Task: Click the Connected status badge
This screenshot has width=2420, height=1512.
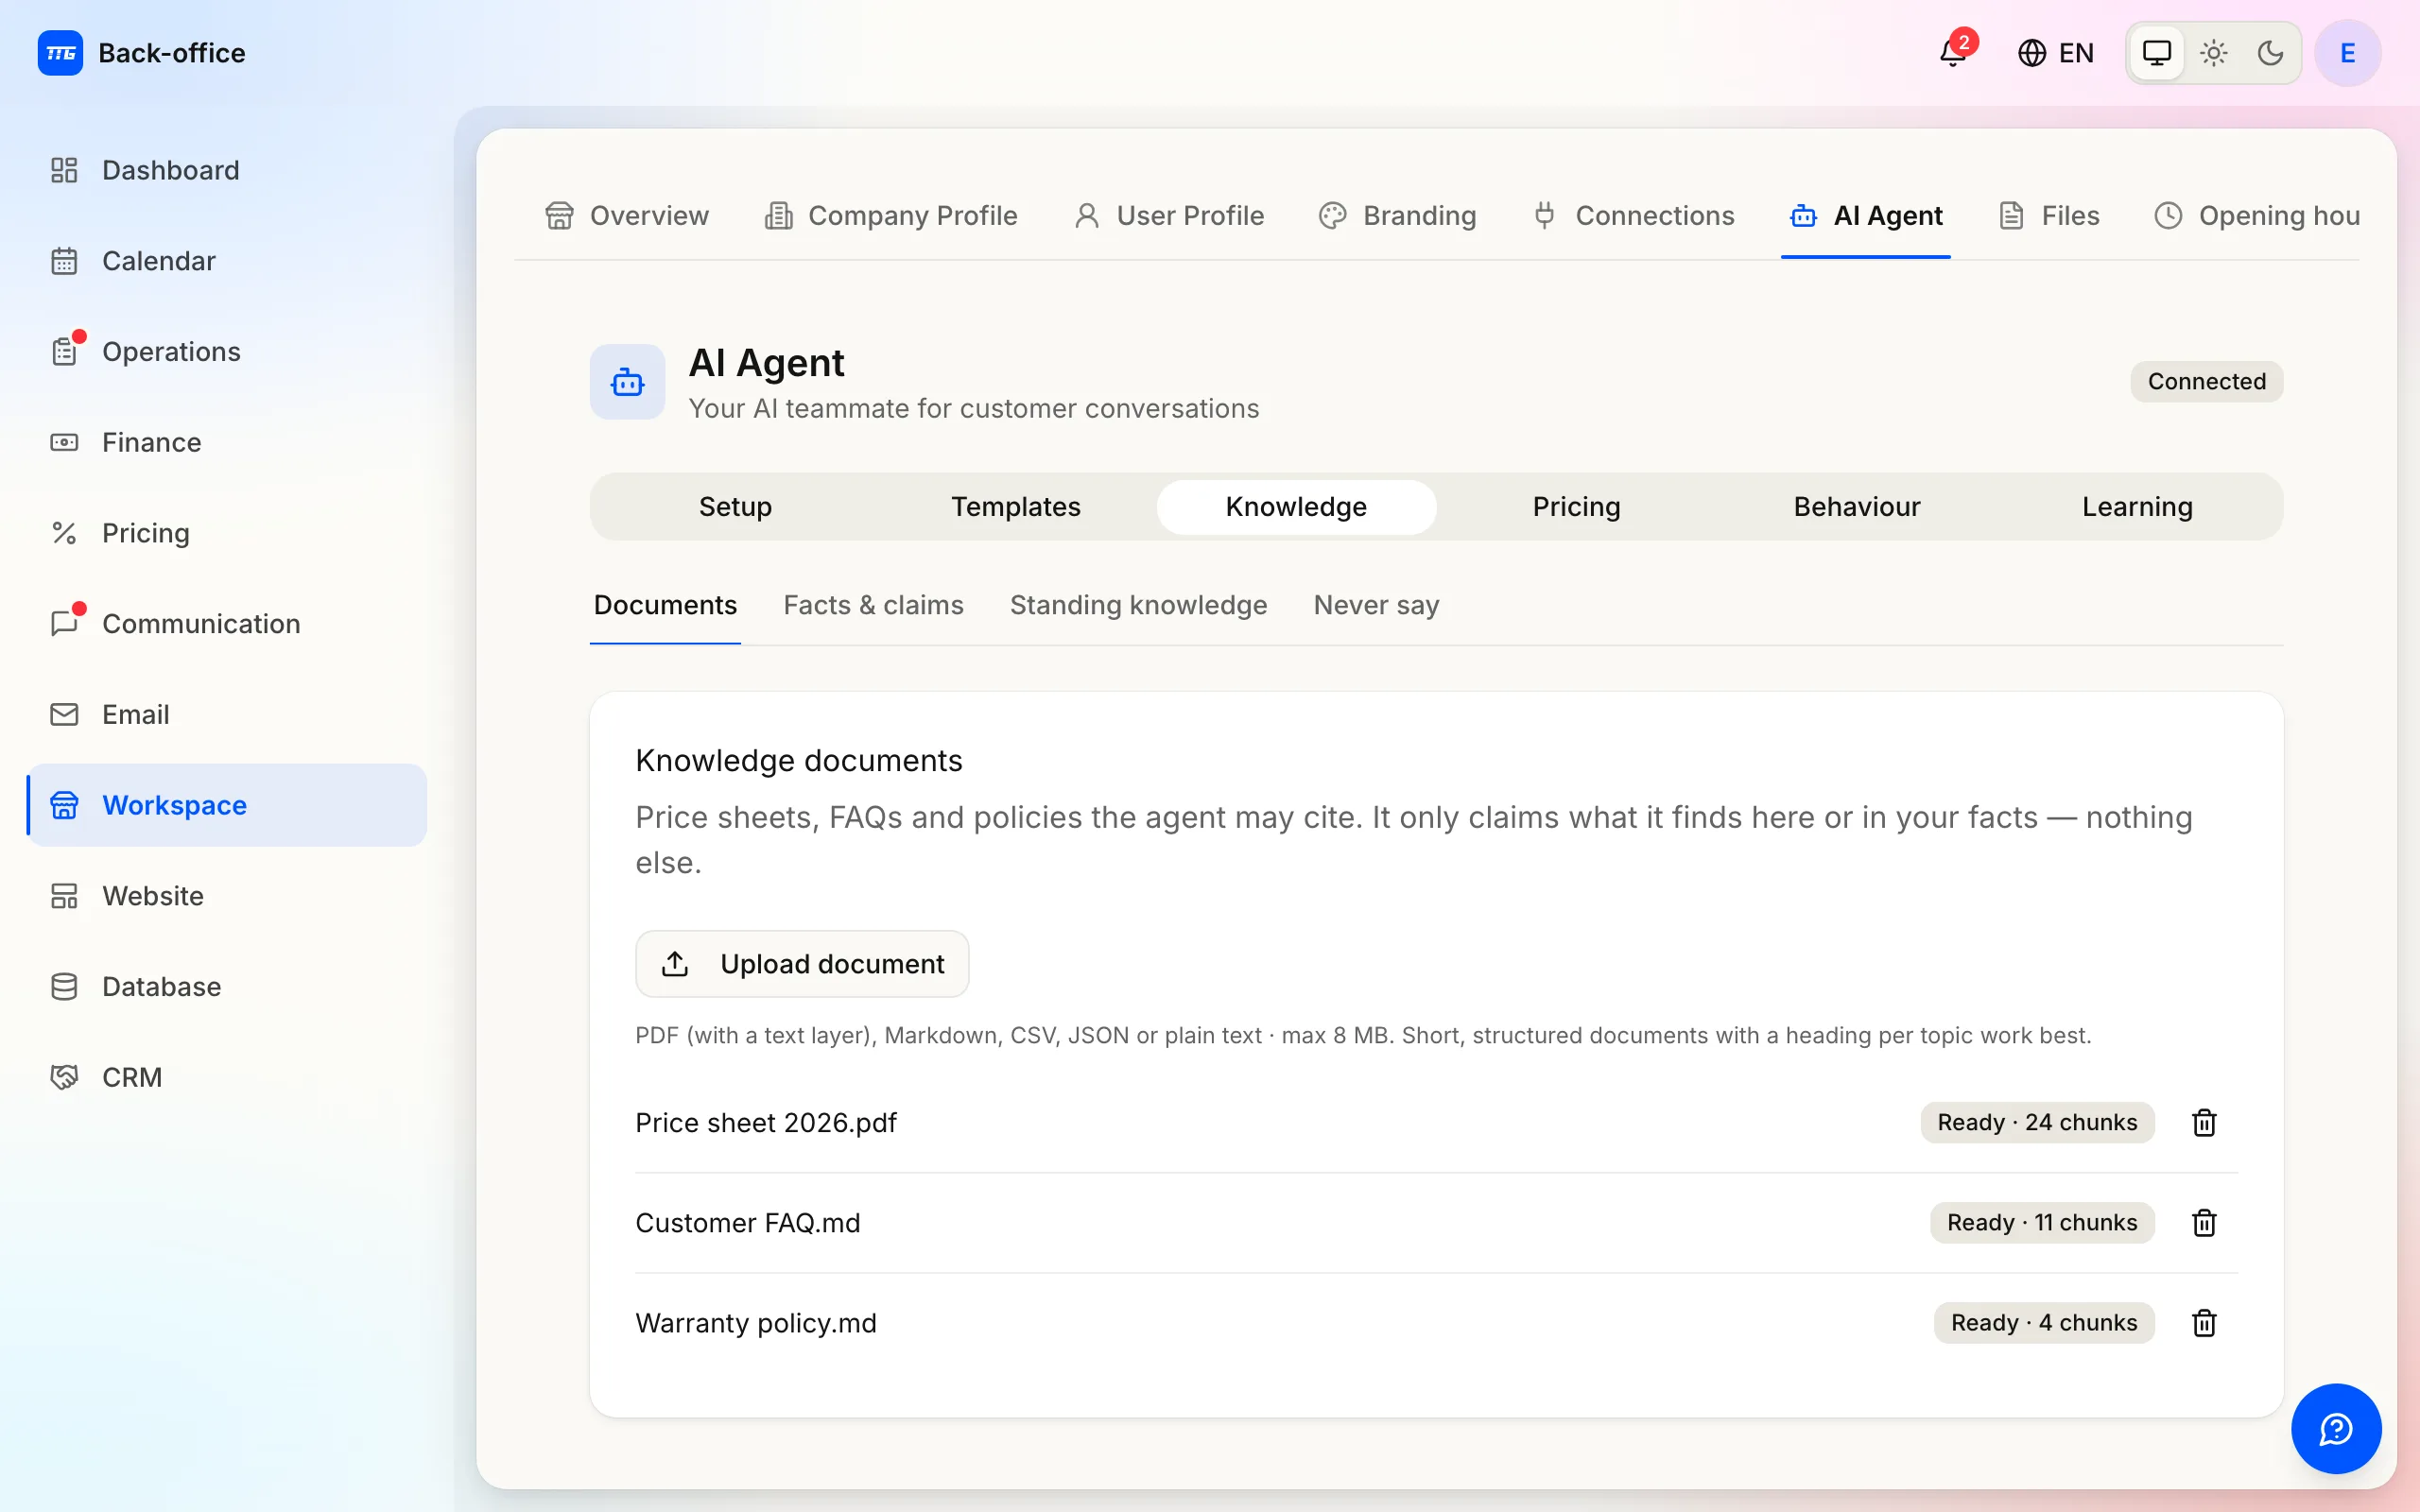Action: (2206, 382)
